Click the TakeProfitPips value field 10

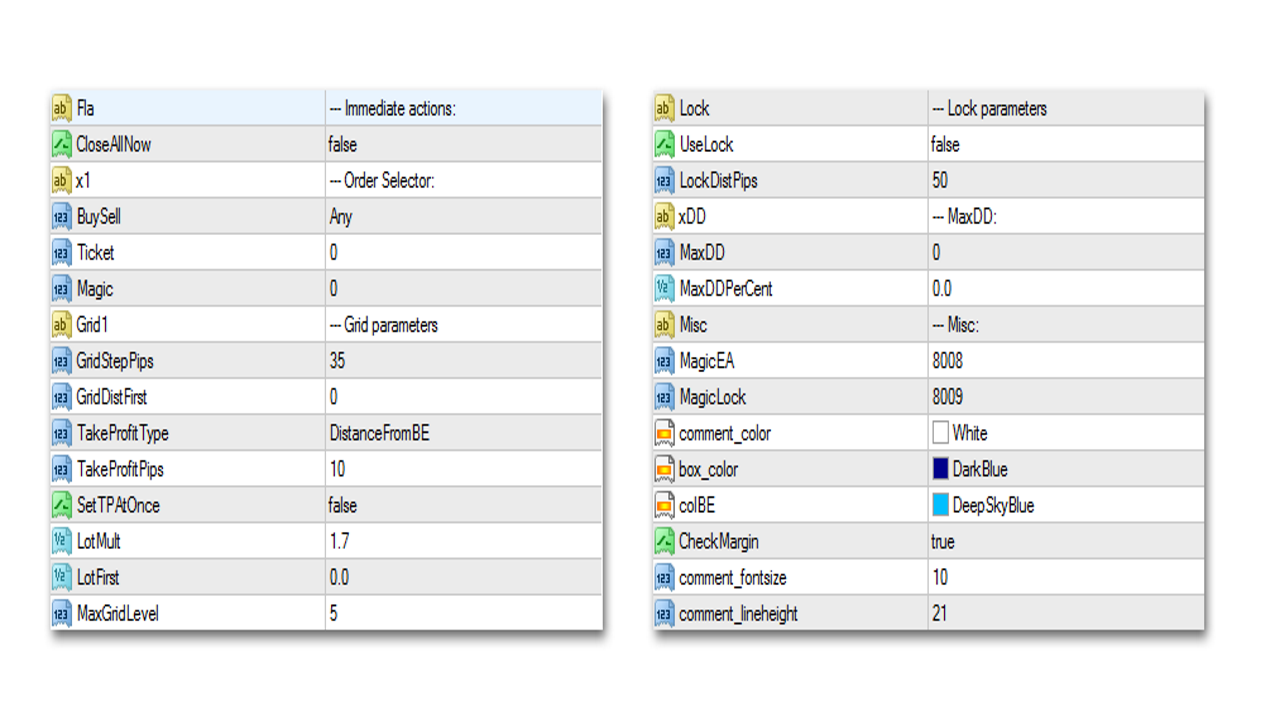[464, 469]
